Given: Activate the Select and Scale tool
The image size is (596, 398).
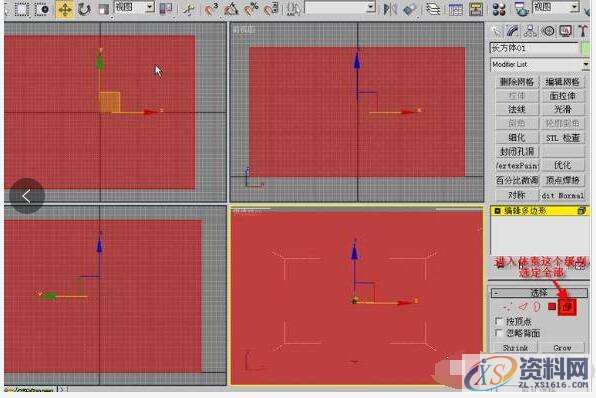Looking at the screenshot, I should (103, 9).
